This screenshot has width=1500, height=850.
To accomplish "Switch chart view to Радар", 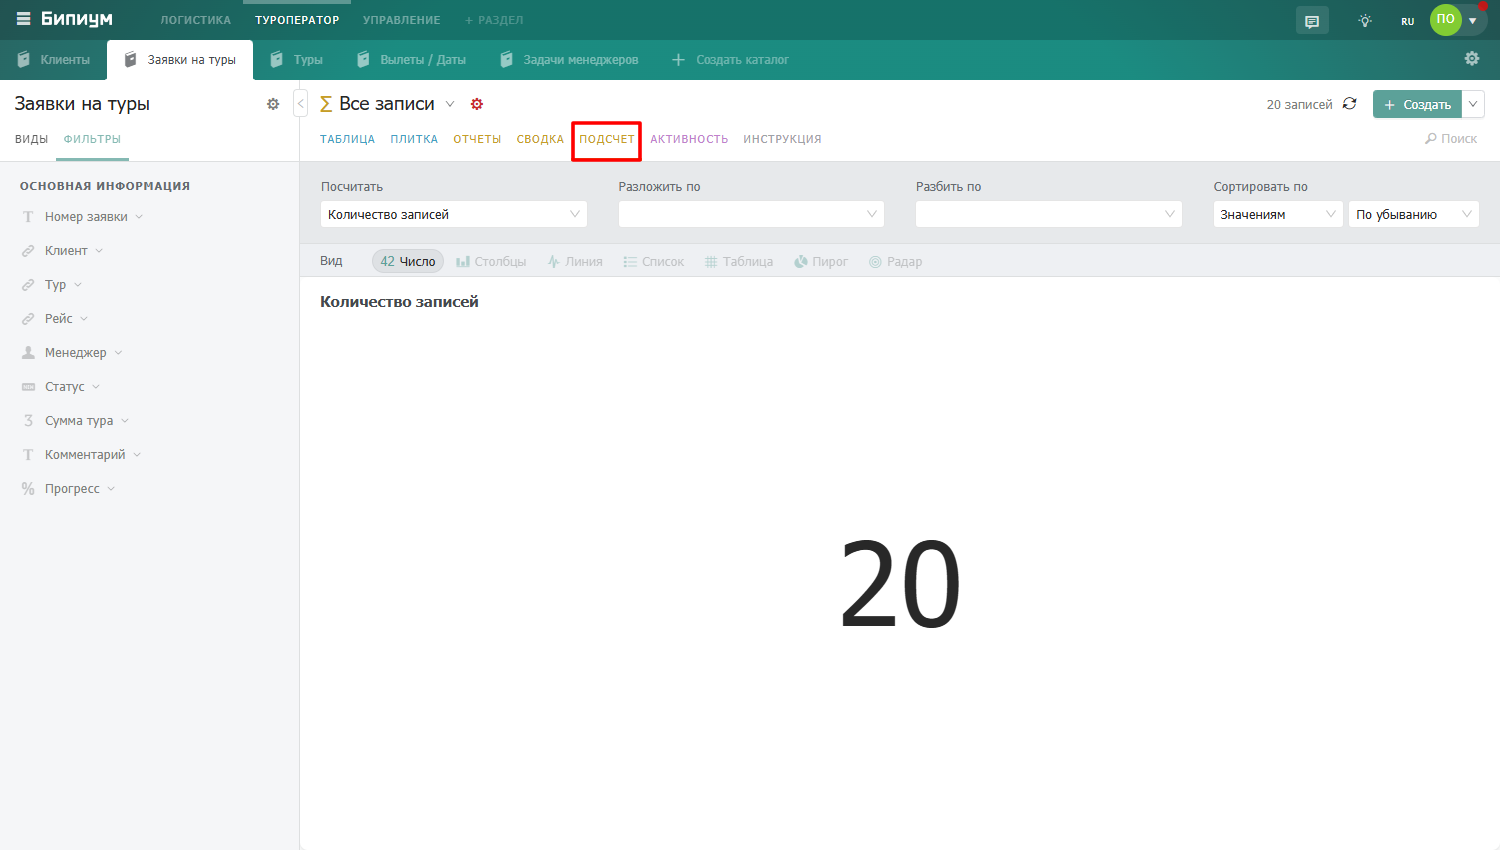I will (895, 261).
